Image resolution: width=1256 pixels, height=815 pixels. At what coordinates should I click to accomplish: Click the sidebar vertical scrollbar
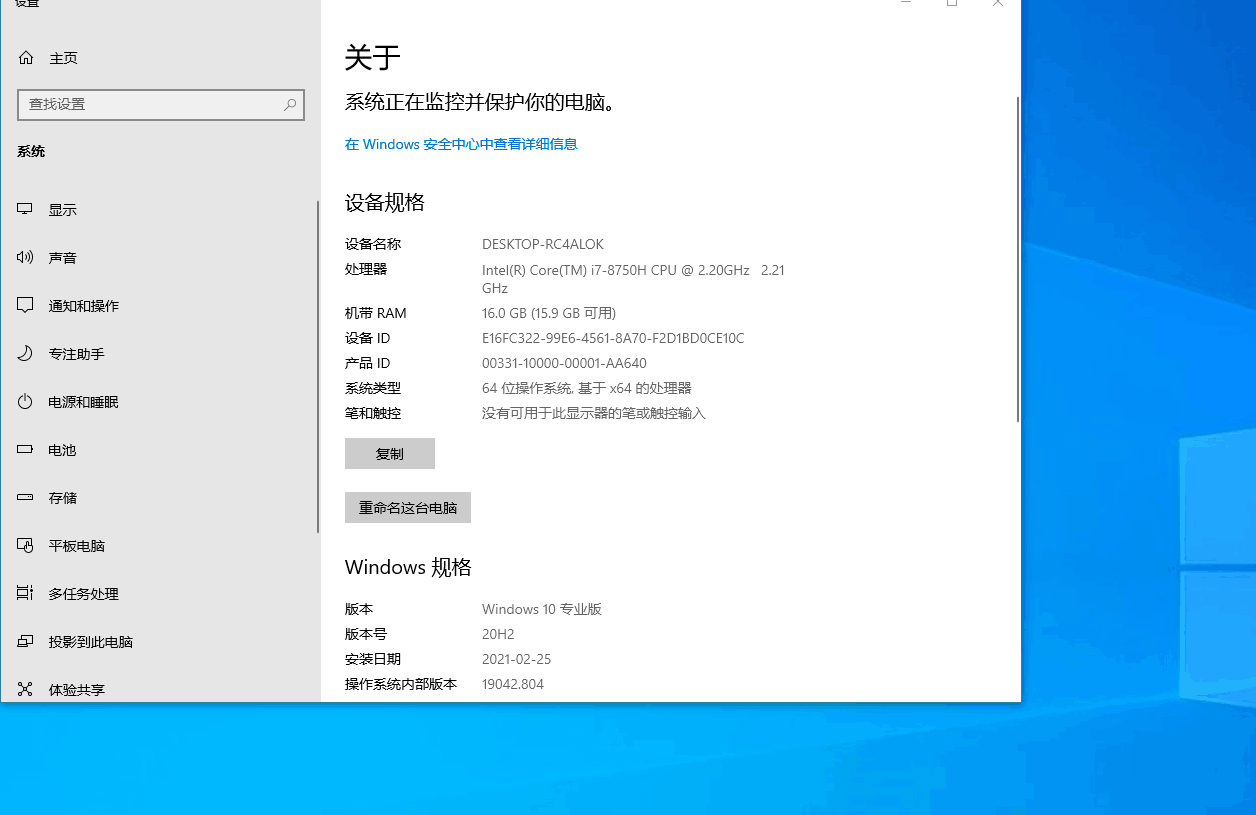tap(318, 366)
